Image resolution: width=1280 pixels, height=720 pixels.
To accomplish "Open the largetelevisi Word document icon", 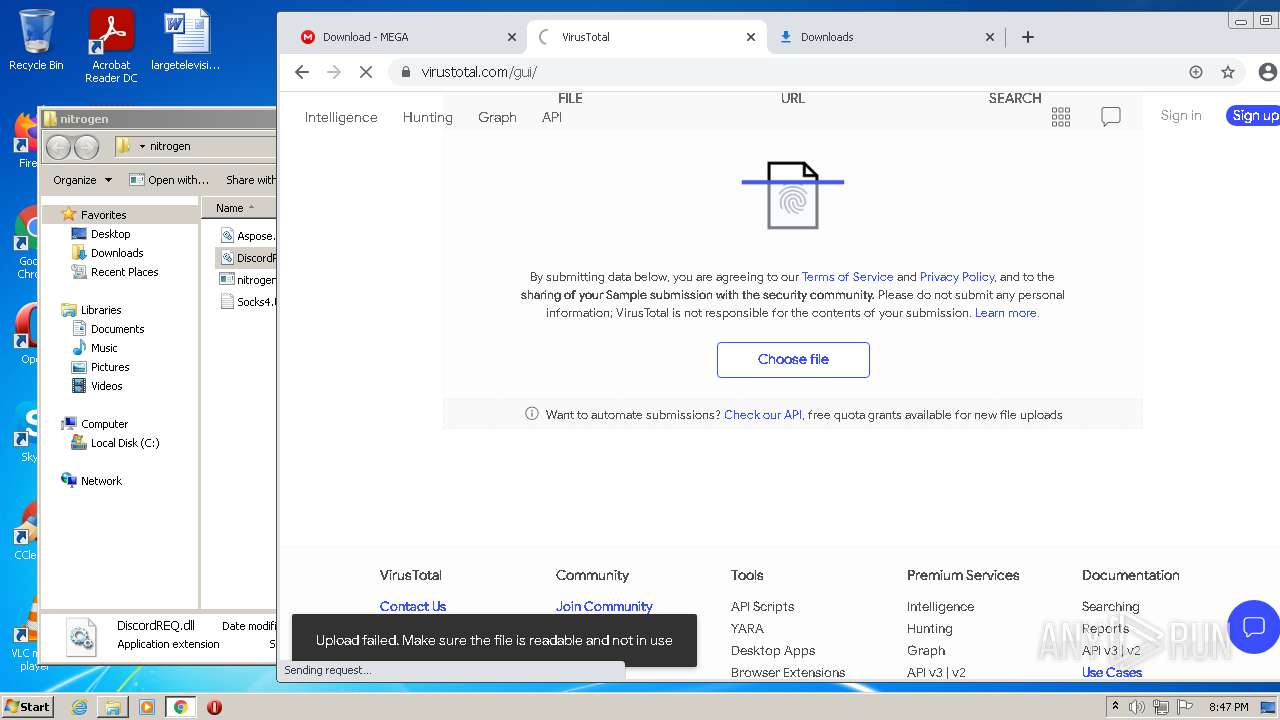I will click(186, 40).
